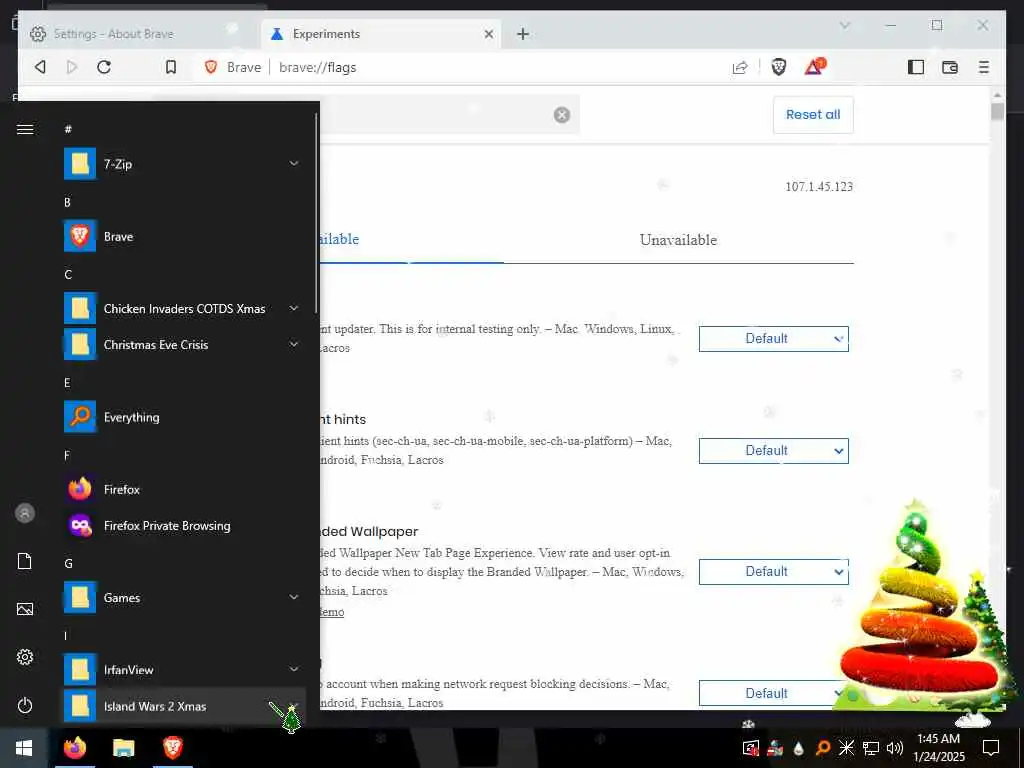Screen dimensions: 1024x768
Task: Expand the Christmas Eve Crisis folder
Action: point(183,344)
